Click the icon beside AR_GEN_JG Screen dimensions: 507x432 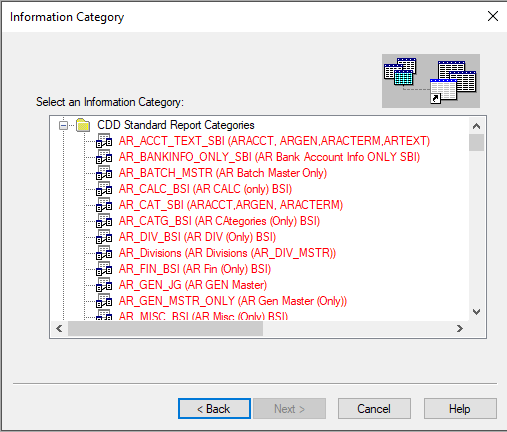coord(104,285)
